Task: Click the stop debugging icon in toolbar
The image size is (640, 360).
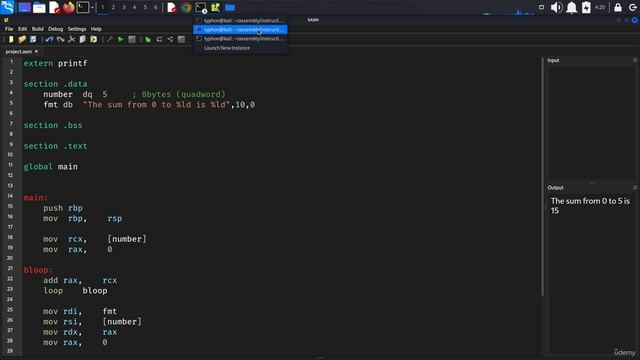Action: pos(181,39)
